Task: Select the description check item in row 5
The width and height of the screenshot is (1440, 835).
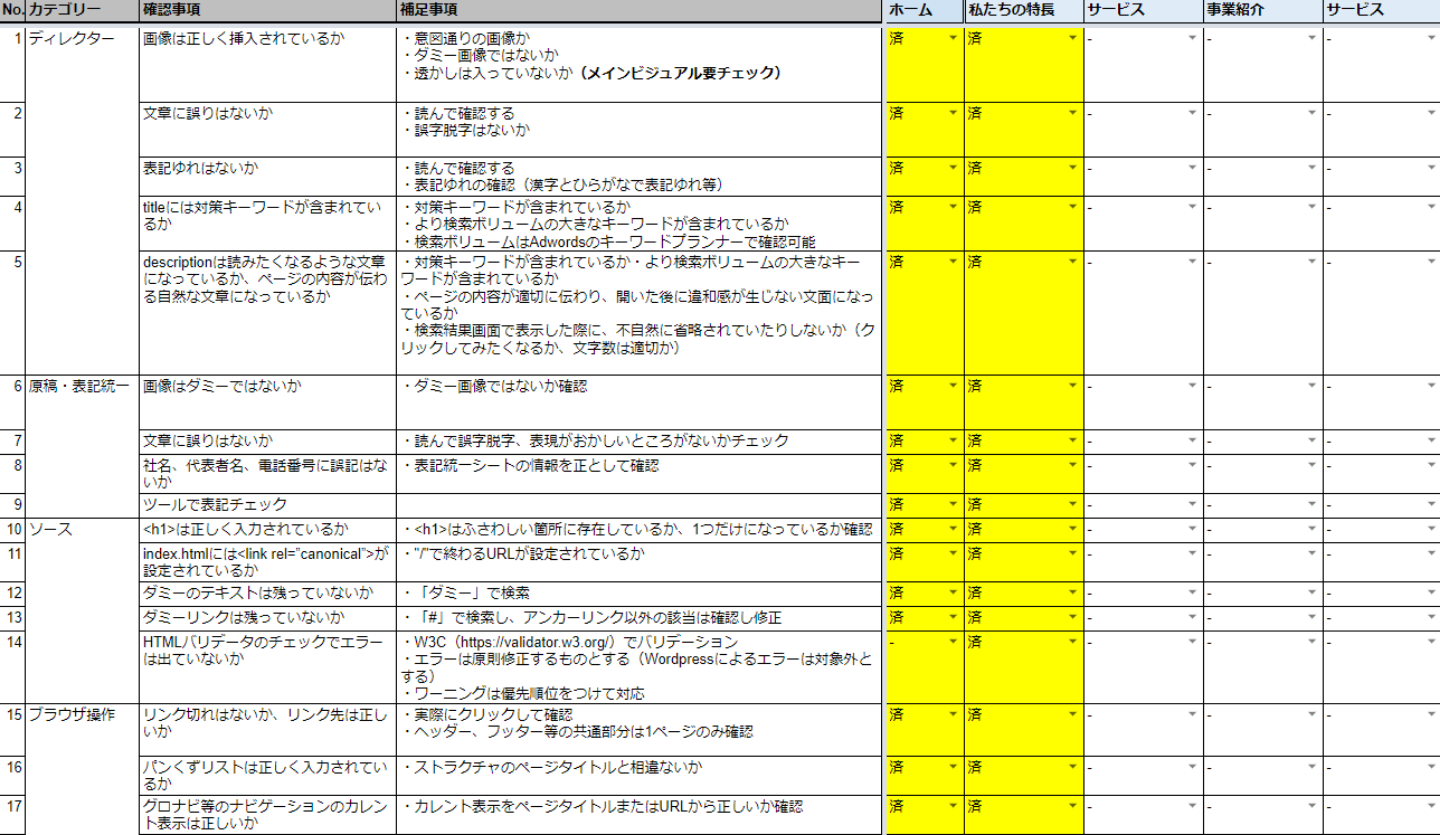Action: (267, 313)
